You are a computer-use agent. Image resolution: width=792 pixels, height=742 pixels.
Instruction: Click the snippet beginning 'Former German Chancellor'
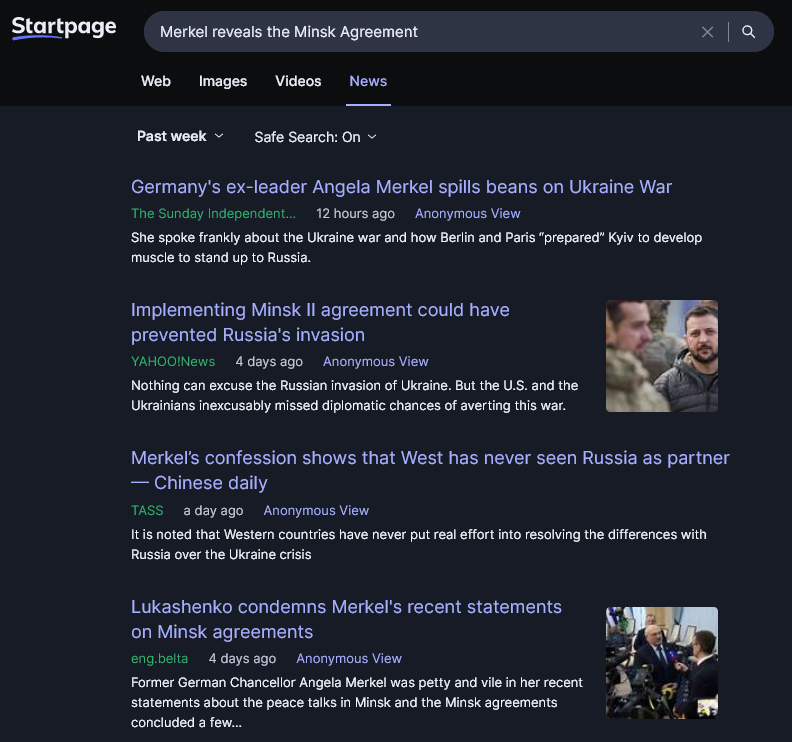[357, 703]
